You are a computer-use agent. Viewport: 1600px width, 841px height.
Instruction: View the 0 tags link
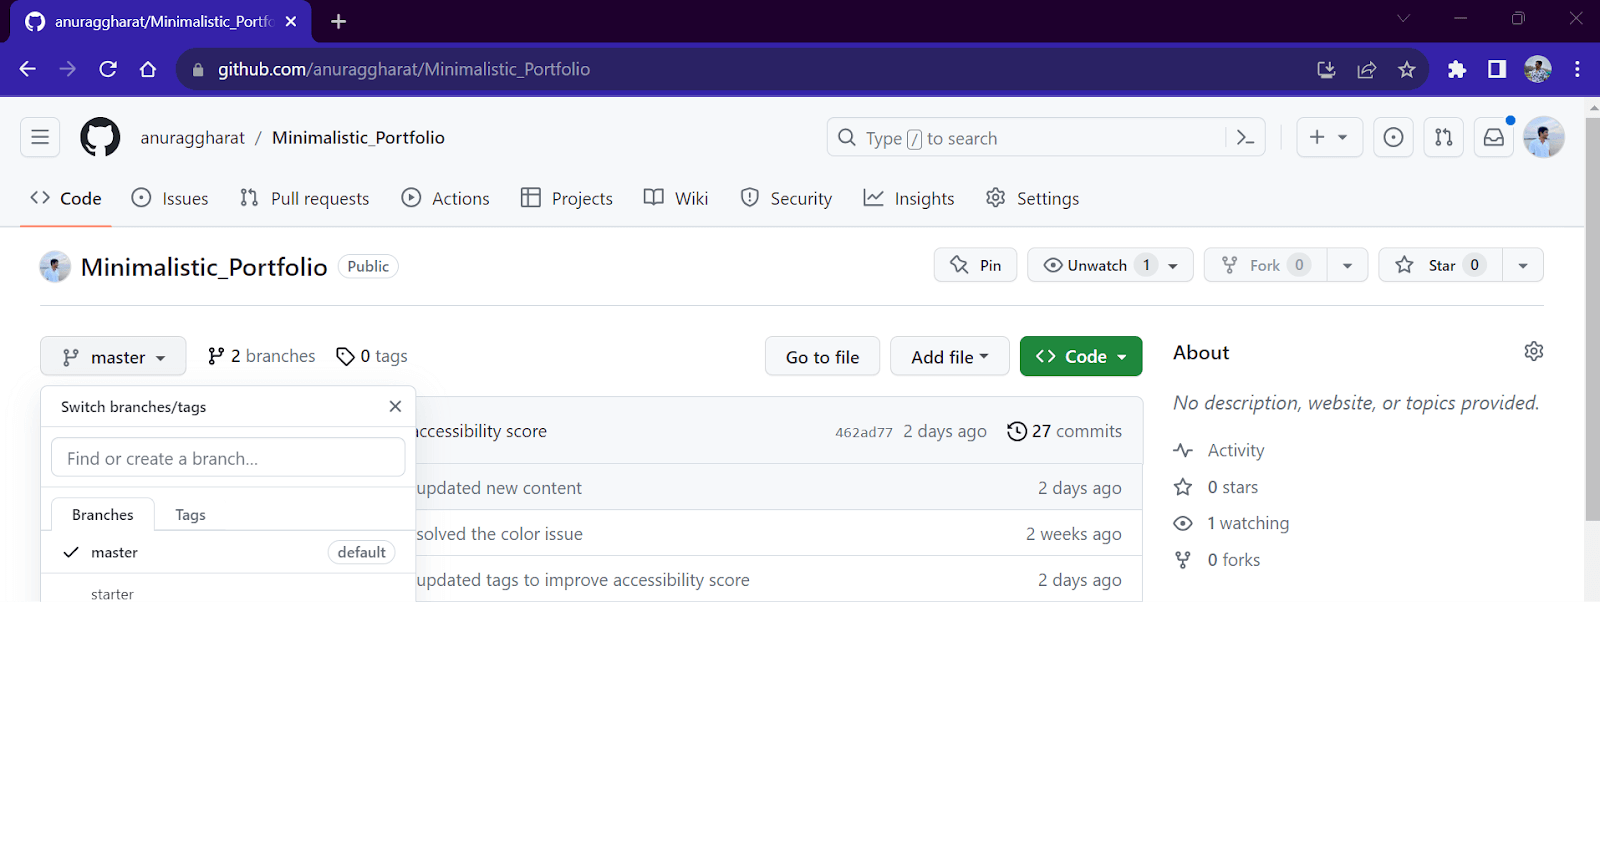pos(372,356)
